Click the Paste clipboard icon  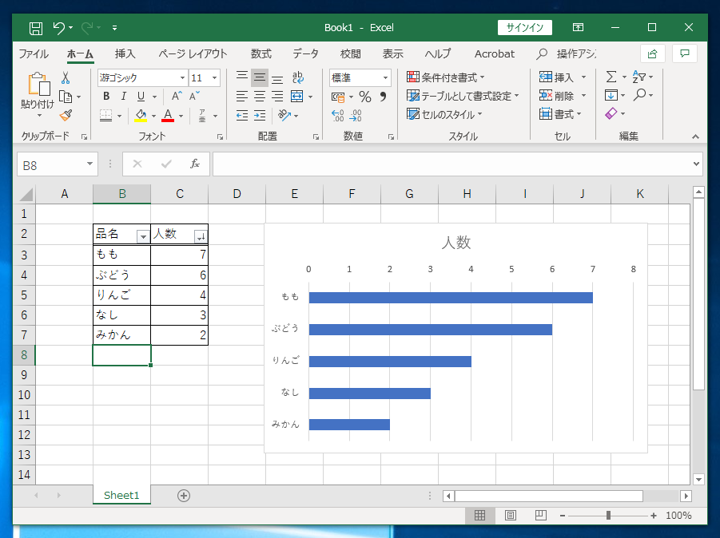click(39, 84)
